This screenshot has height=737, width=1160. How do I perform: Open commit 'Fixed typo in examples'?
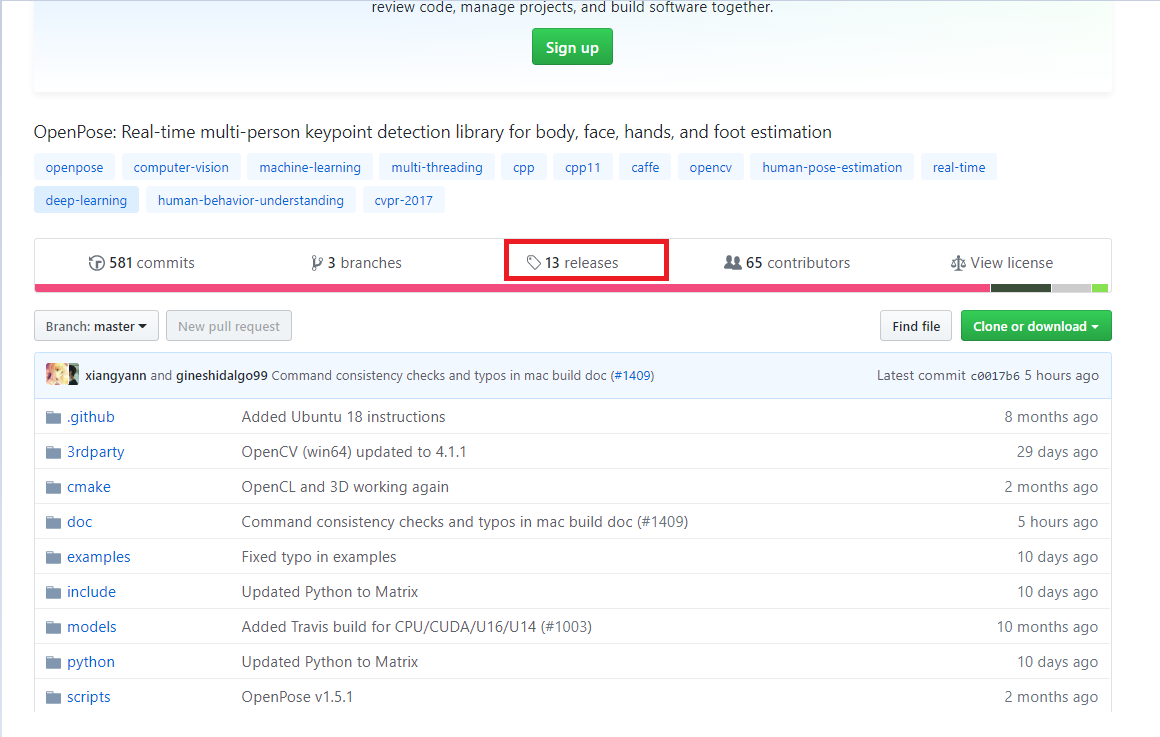[319, 556]
